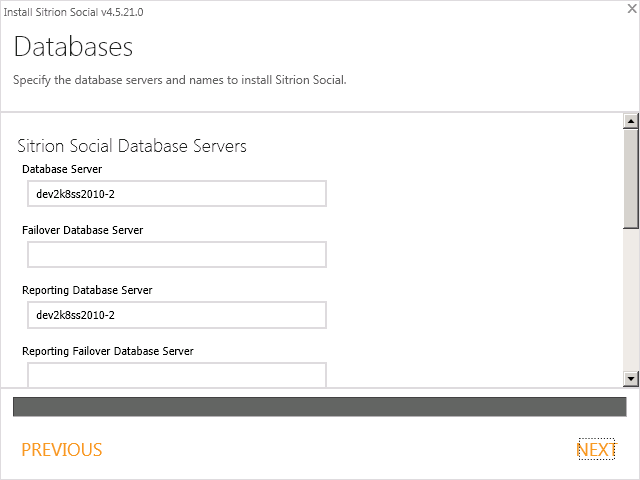The height and width of the screenshot is (480, 640).
Task: Click the "Reporting Failover Database Server" label
Action: tap(108, 351)
